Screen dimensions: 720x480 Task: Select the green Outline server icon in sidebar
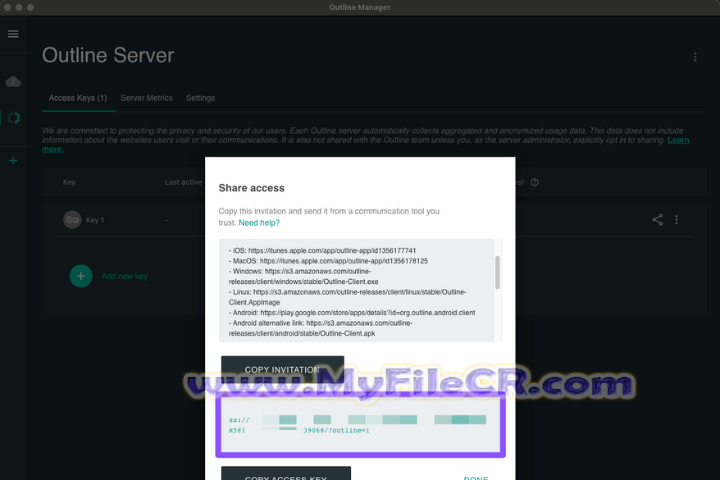tap(14, 118)
